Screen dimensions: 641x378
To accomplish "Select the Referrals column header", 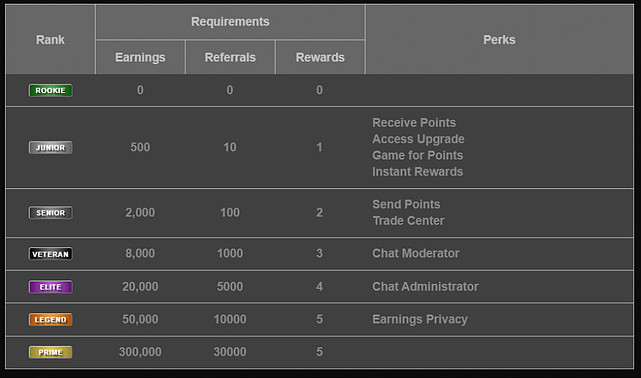I will point(230,57).
